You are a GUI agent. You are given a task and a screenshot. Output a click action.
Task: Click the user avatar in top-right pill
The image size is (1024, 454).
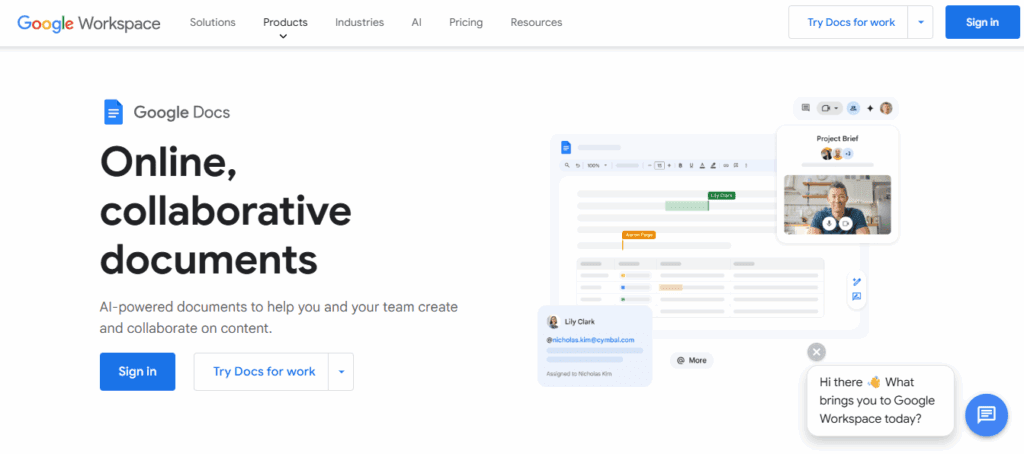pyautogui.click(x=886, y=108)
